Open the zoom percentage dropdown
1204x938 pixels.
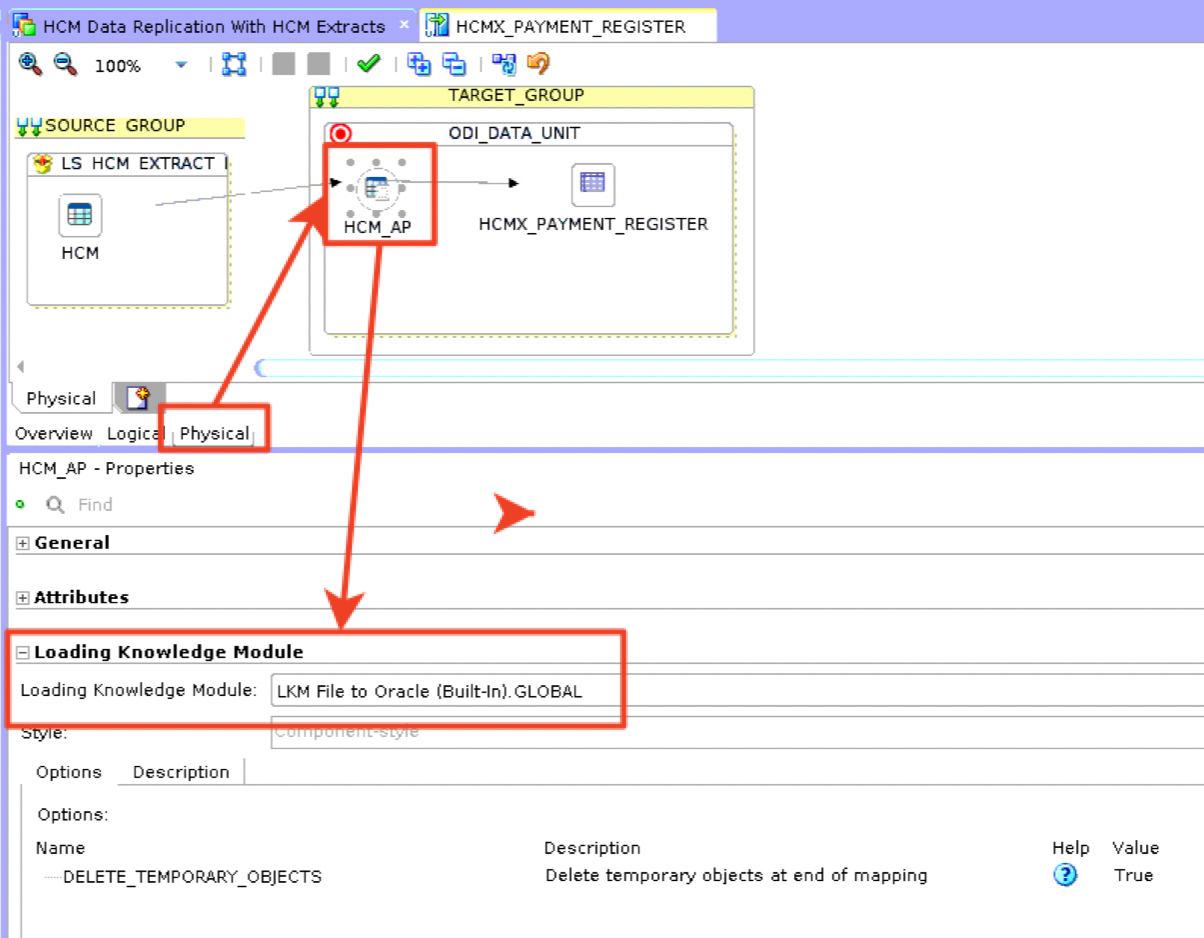tap(181, 66)
